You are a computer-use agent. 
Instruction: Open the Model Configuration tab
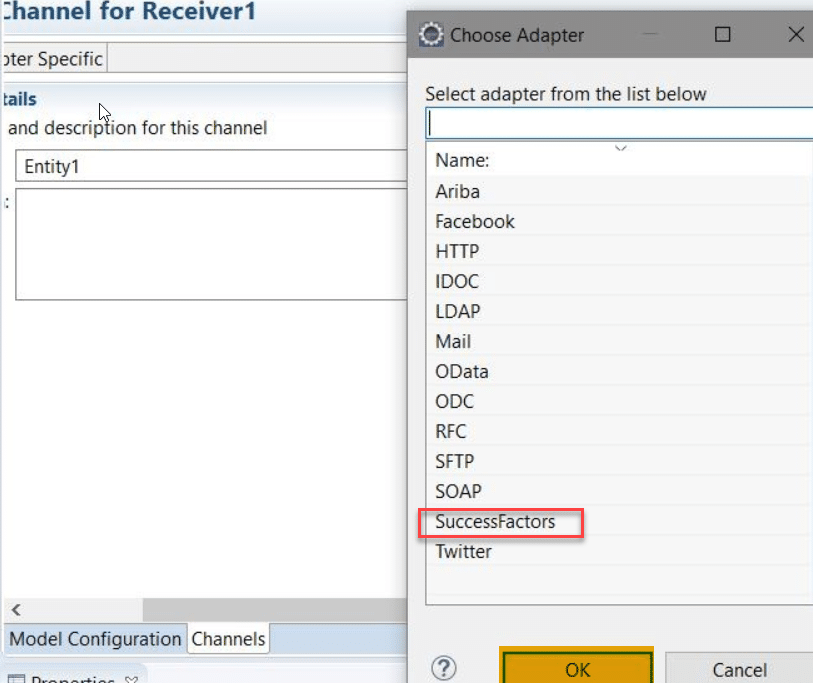tap(95, 639)
